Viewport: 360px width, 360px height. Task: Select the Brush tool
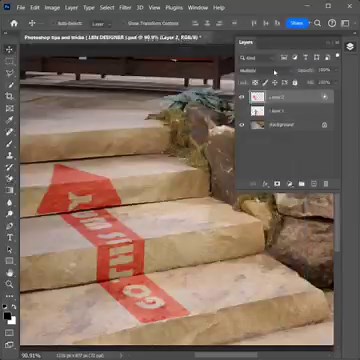[9, 144]
